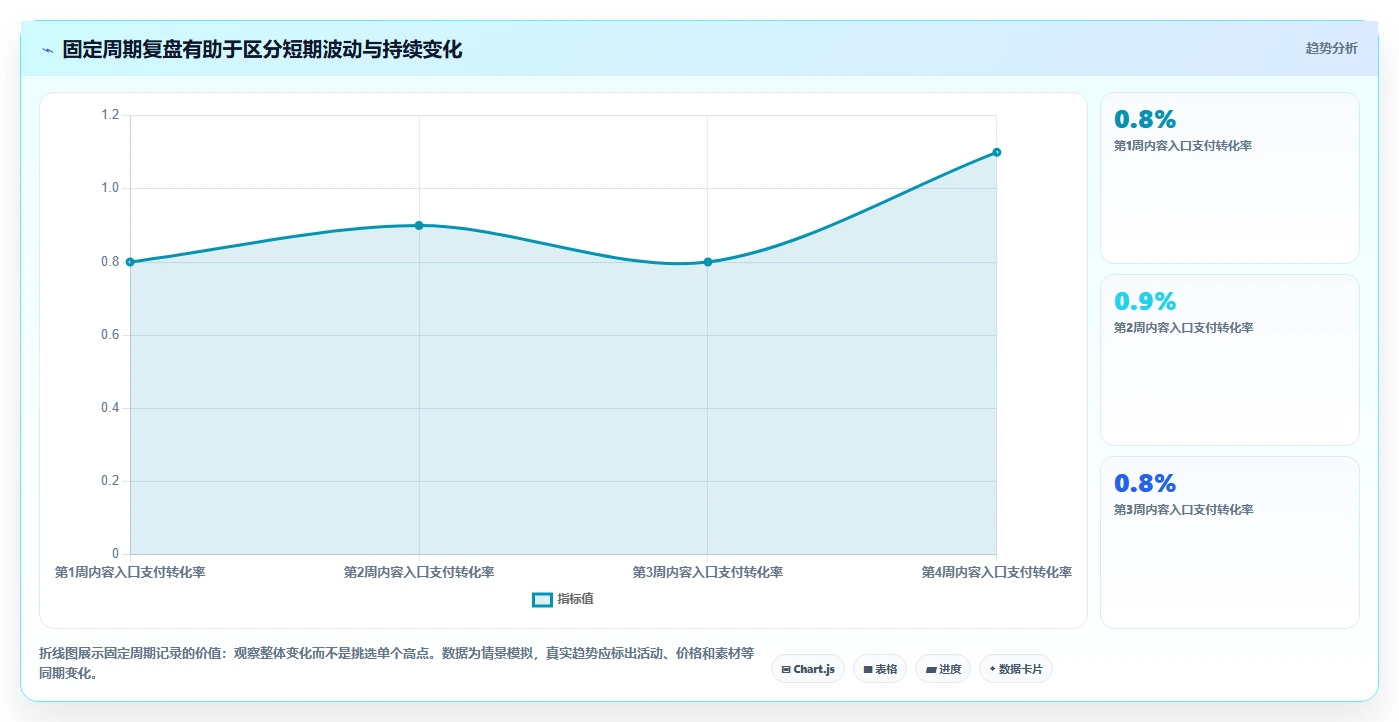Click the 趋势分析 label in the header
Viewport: 1399px width, 722px height.
coord(1331,48)
